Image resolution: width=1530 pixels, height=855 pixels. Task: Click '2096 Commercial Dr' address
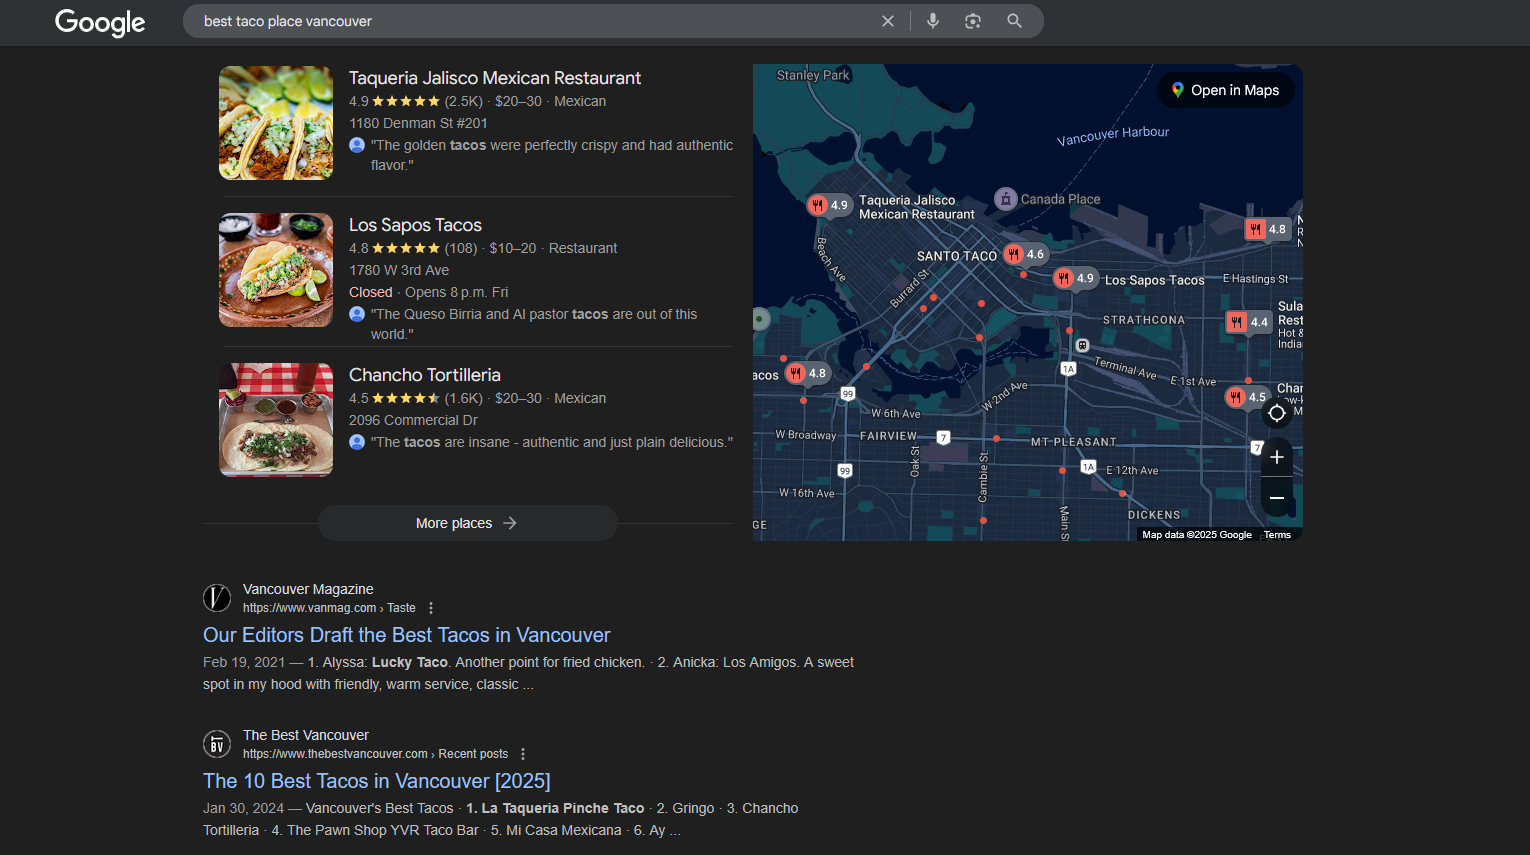coord(413,420)
